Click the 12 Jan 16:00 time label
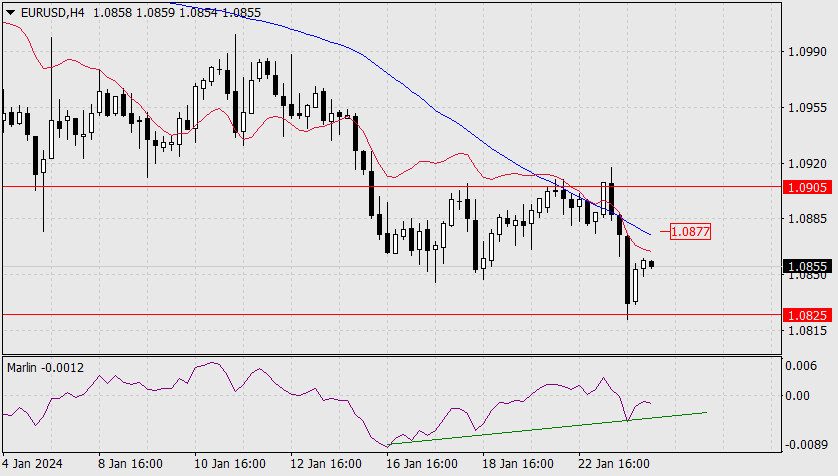Image resolution: width=838 pixels, height=476 pixels. (x=326, y=464)
